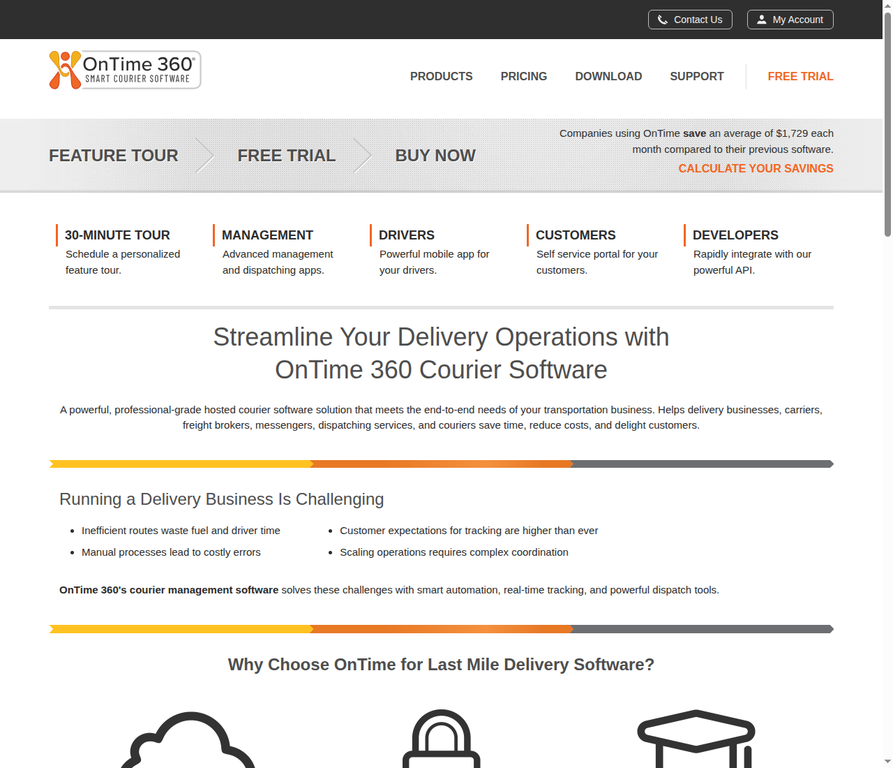Open the SUPPORT menu item
The image size is (893, 768).
pyautogui.click(x=697, y=76)
